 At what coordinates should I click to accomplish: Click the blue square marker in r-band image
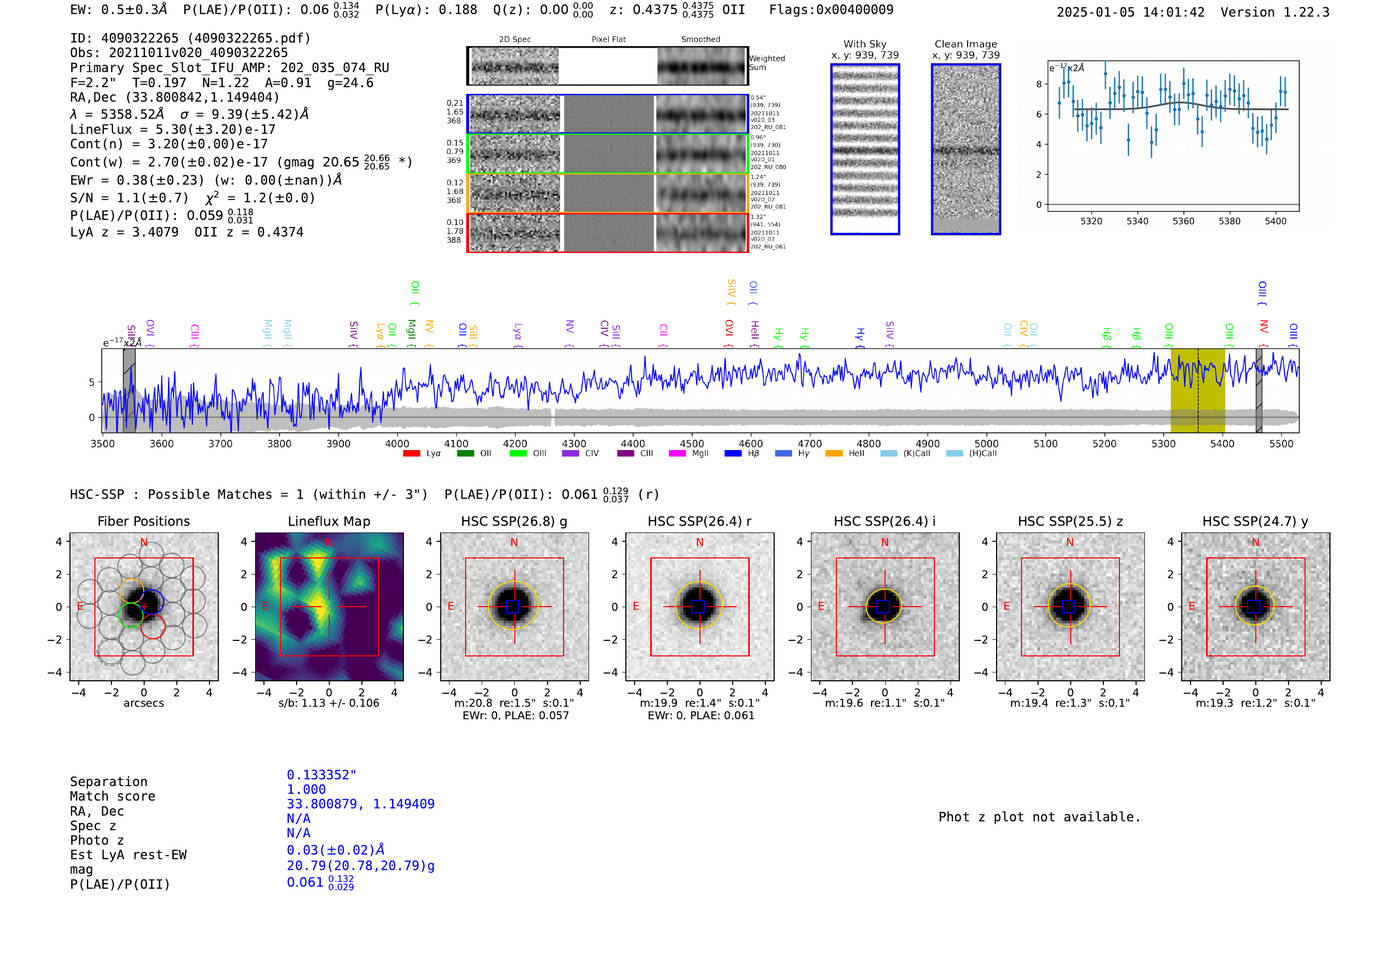699,607
